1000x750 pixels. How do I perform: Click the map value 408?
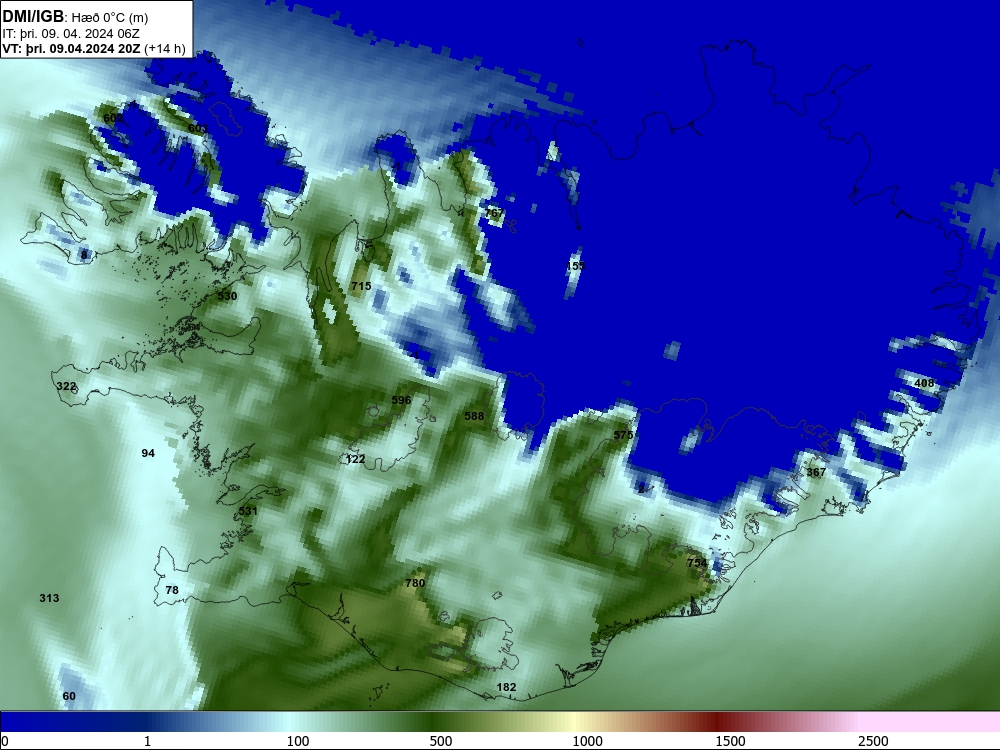924,383
